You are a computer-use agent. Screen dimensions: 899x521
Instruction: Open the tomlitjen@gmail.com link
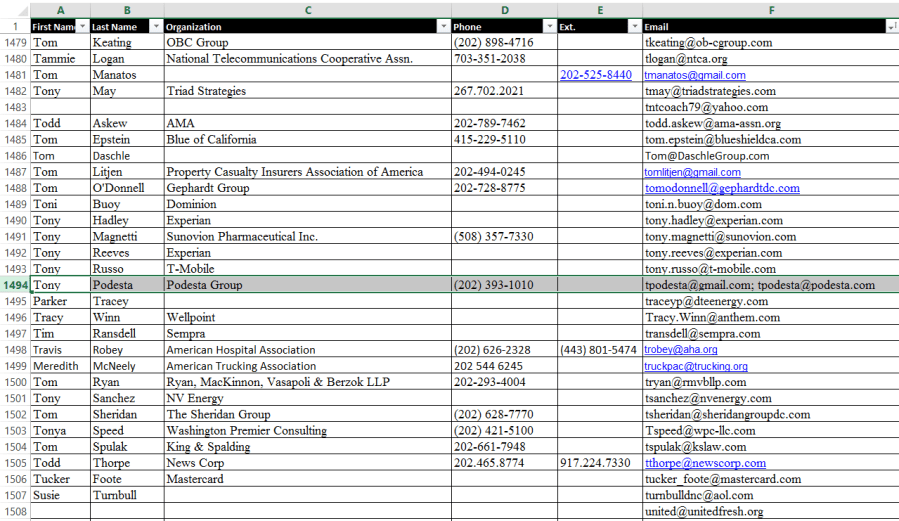pos(692,172)
